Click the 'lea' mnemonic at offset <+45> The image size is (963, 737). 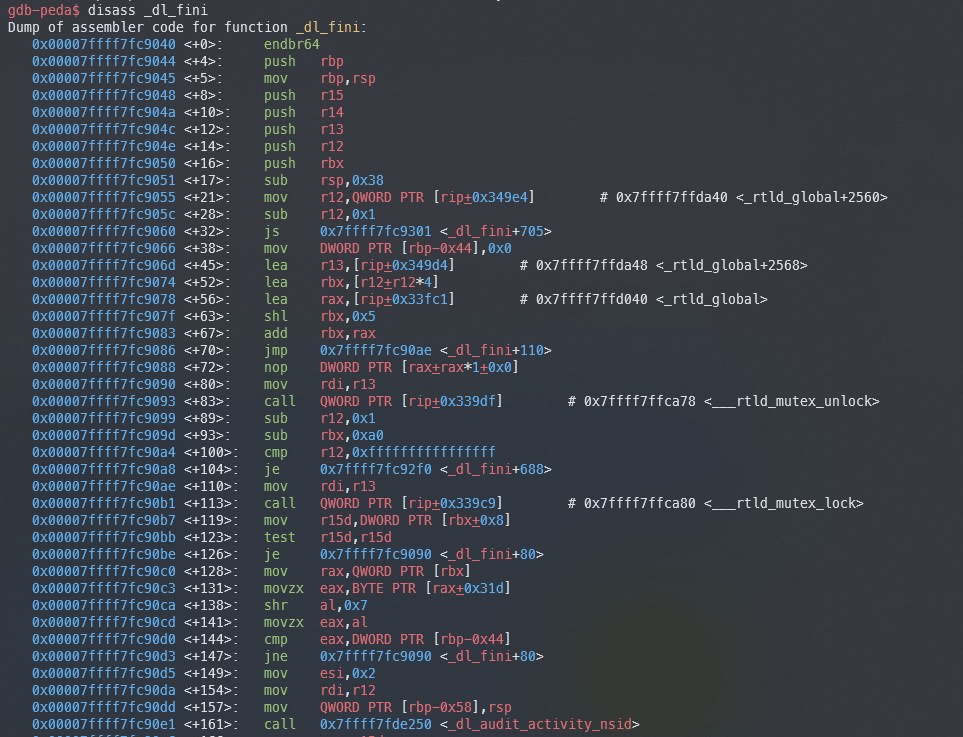tap(276, 265)
